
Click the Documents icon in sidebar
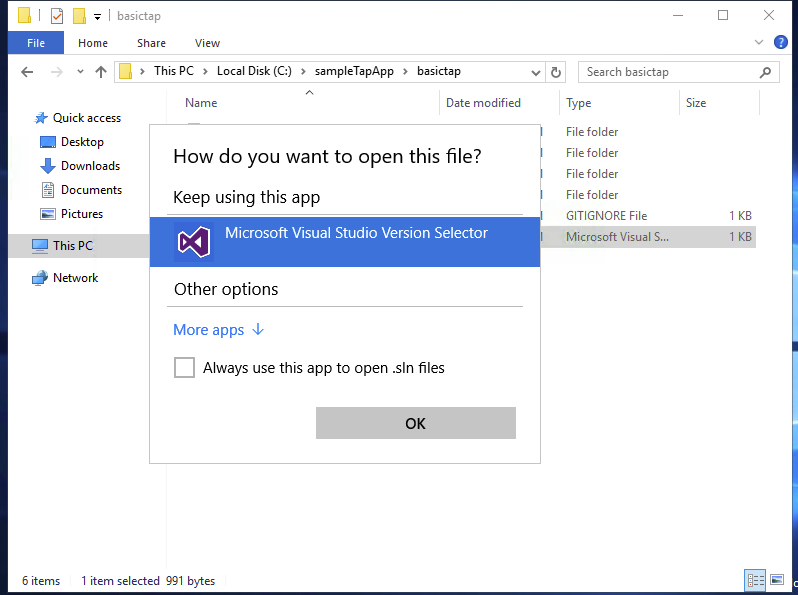(48, 190)
